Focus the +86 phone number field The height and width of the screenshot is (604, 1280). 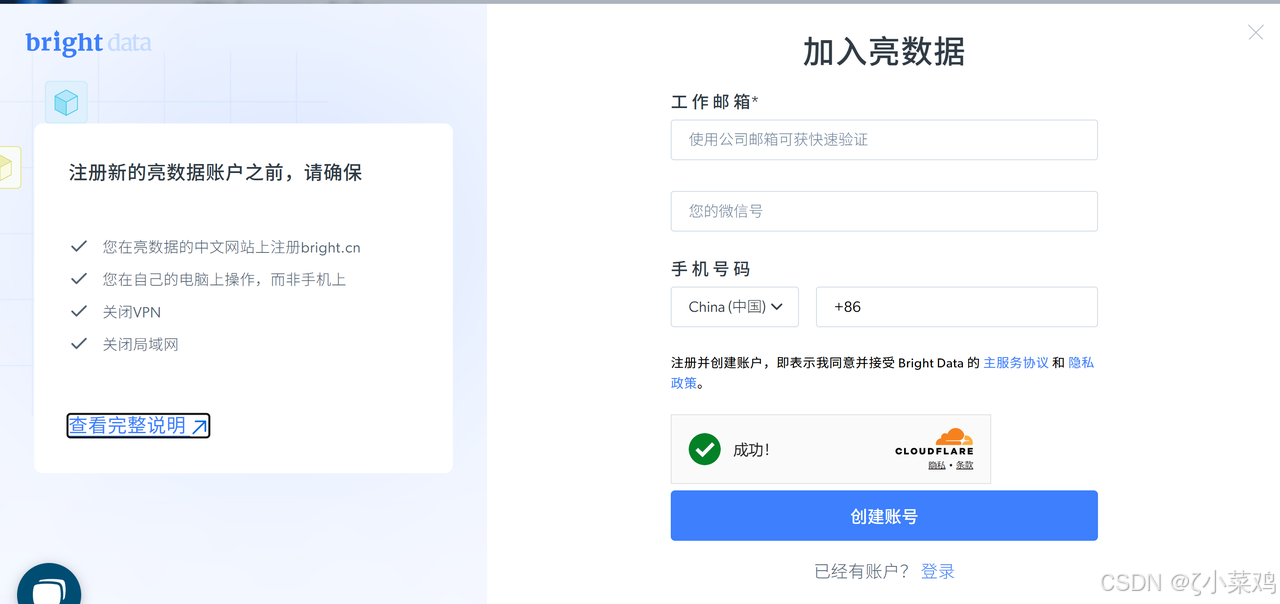(x=957, y=307)
